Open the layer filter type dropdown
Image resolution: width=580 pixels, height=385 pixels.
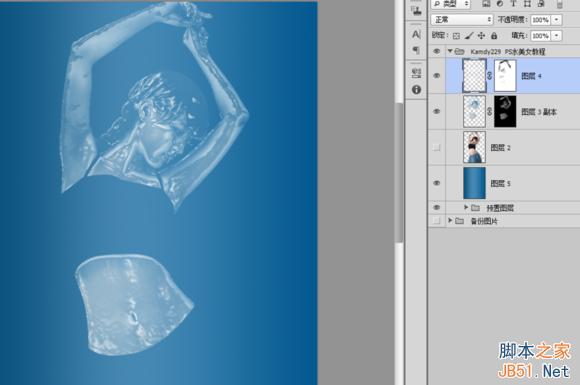[x=451, y=4]
